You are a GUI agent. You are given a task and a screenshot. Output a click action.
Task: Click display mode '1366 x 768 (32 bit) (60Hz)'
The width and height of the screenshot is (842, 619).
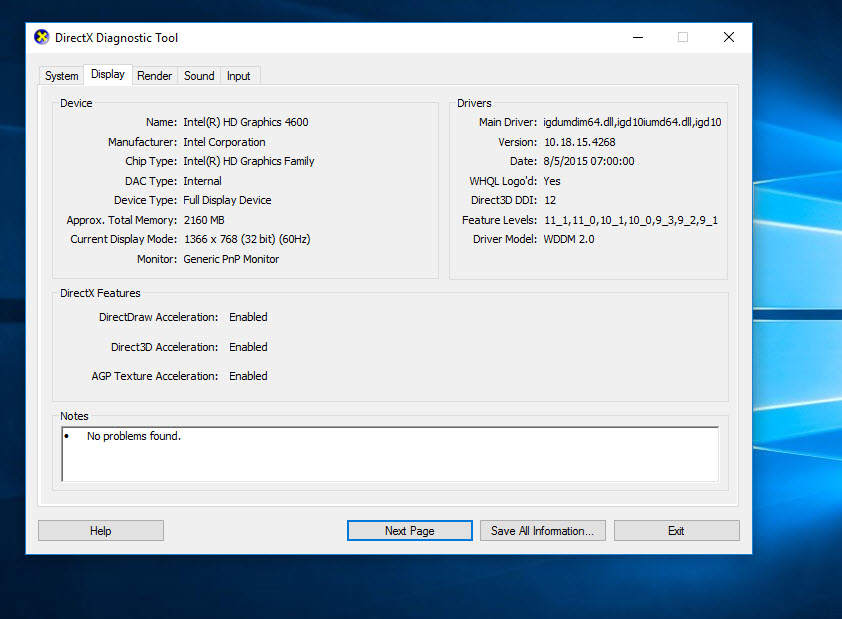[247, 239]
